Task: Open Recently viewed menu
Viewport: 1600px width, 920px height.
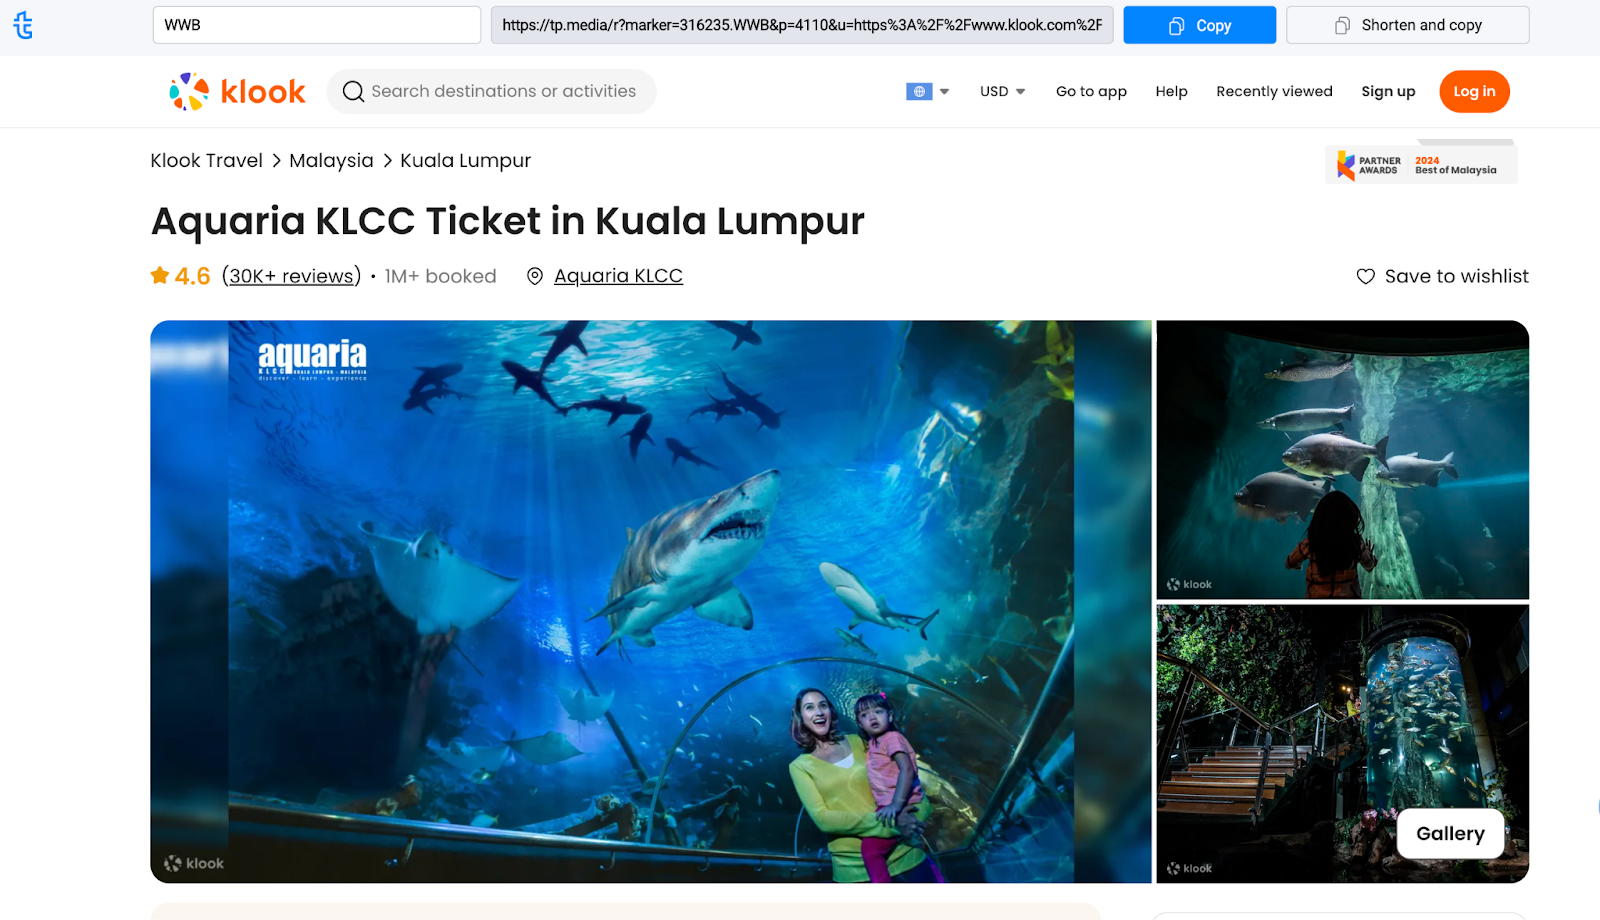Action: (x=1274, y=92)
